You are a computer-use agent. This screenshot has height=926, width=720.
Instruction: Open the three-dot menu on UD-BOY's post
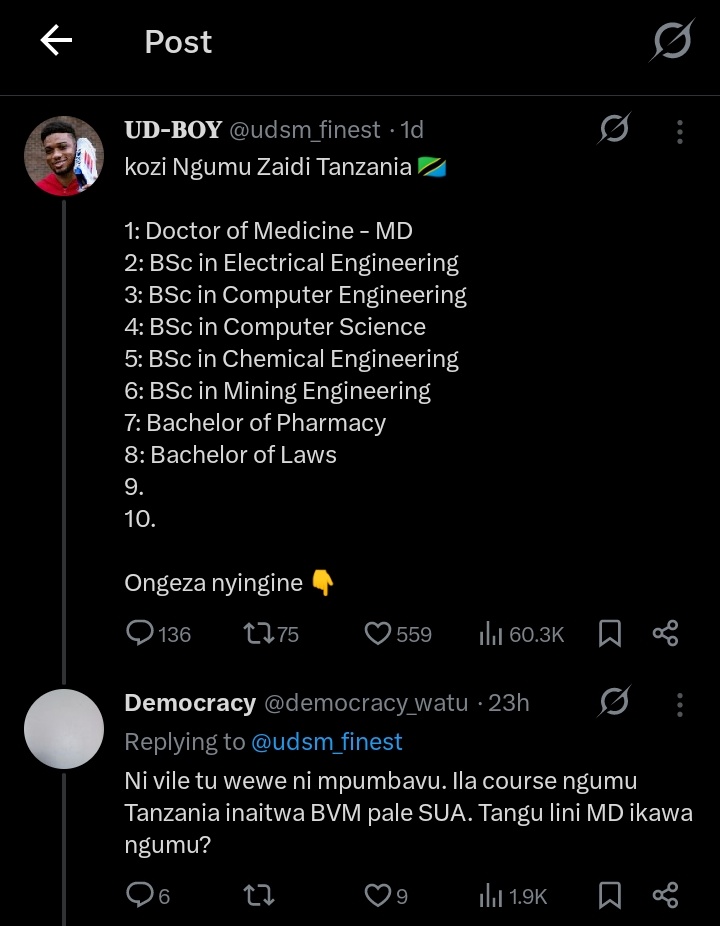click(680, 132)
